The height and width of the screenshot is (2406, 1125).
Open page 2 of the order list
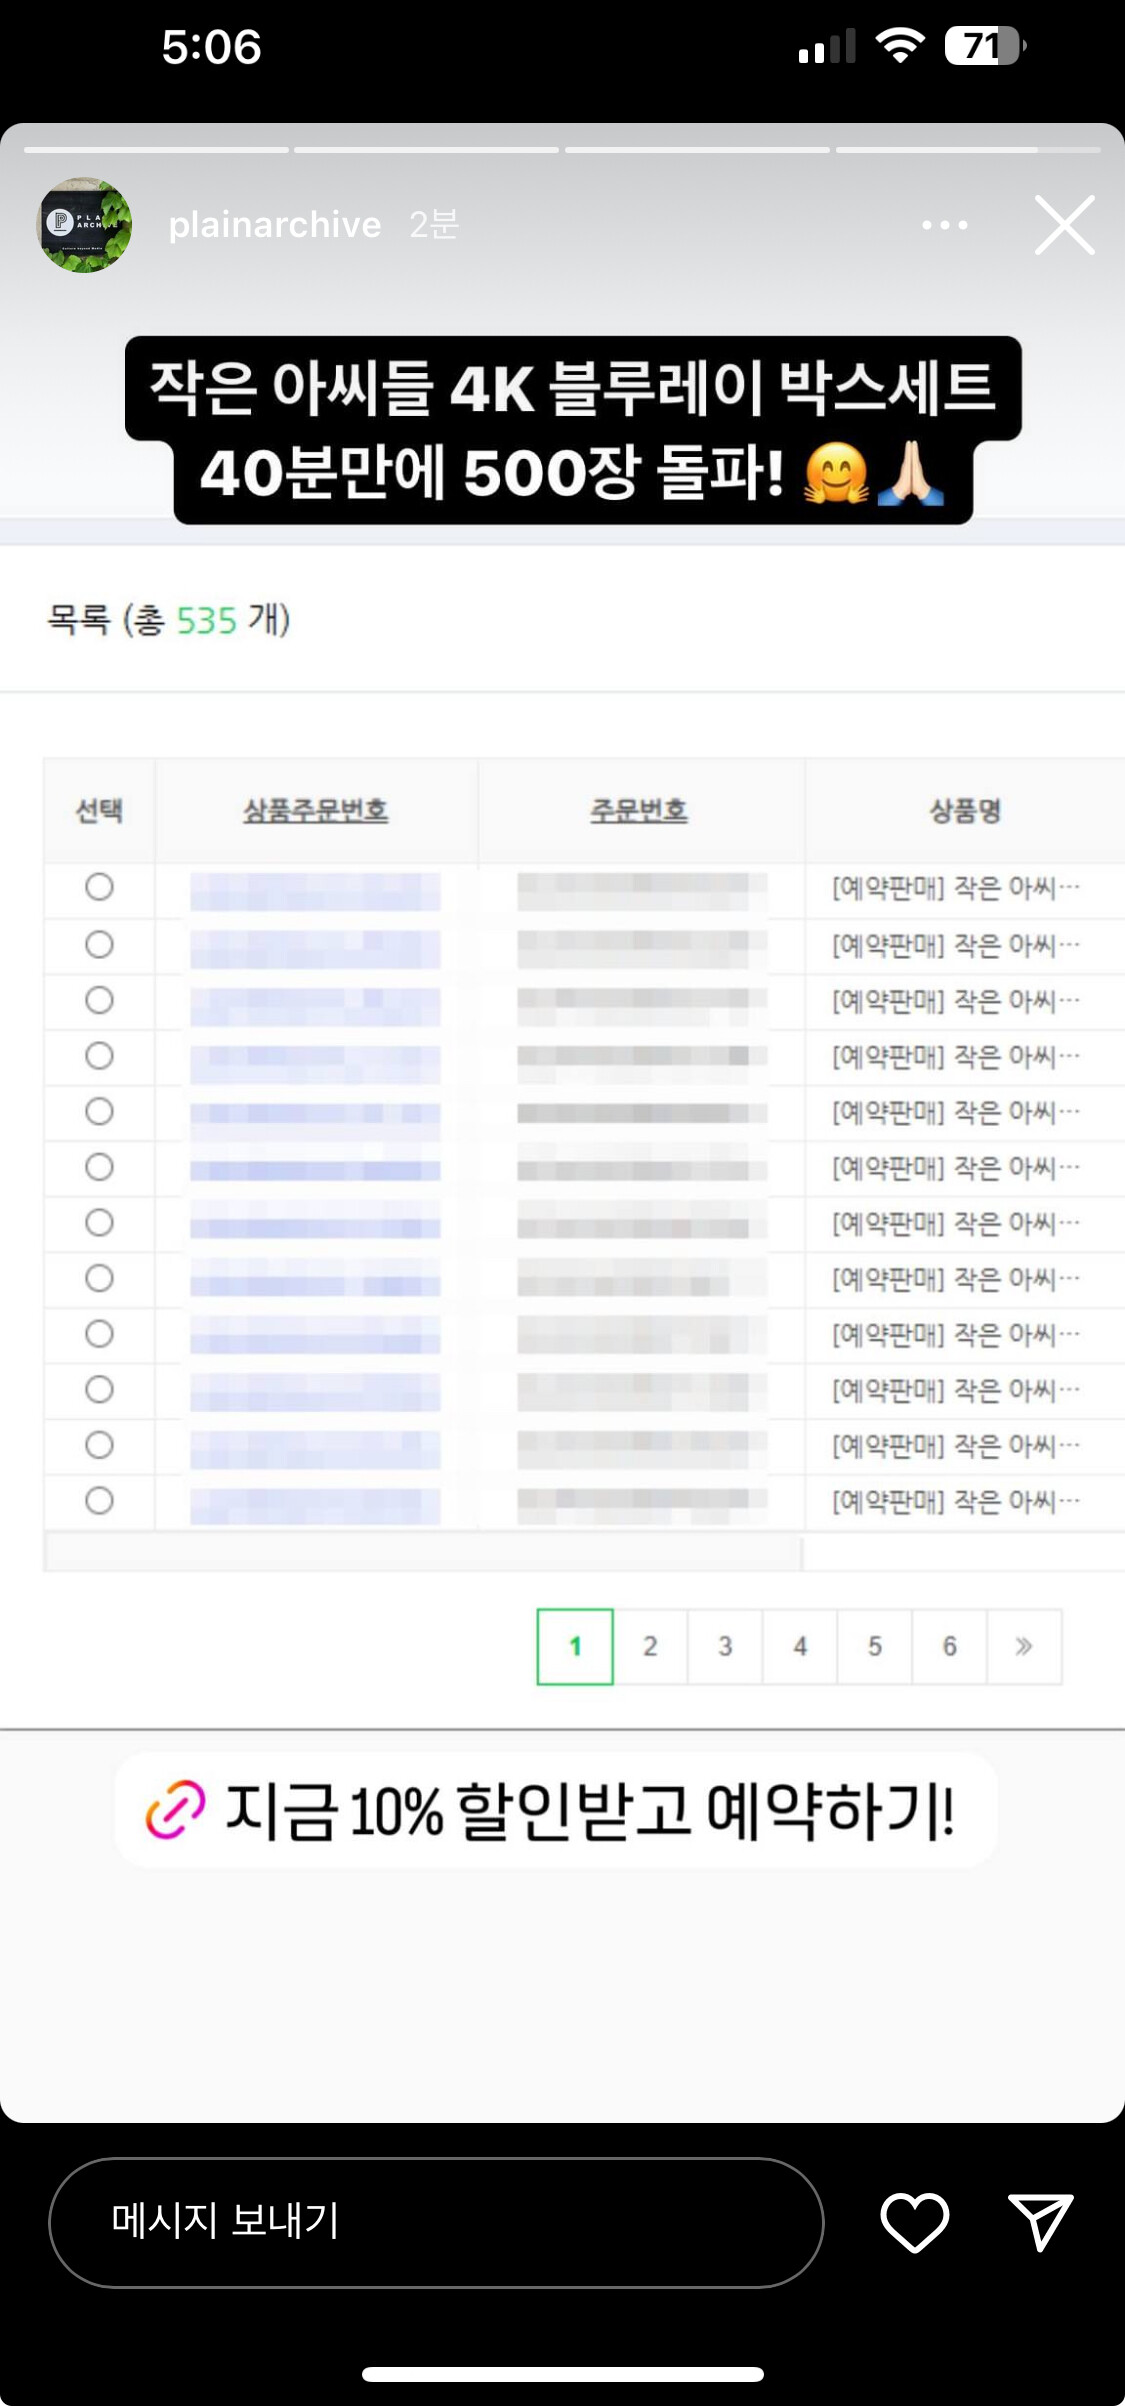click(x=650, y=1646)
